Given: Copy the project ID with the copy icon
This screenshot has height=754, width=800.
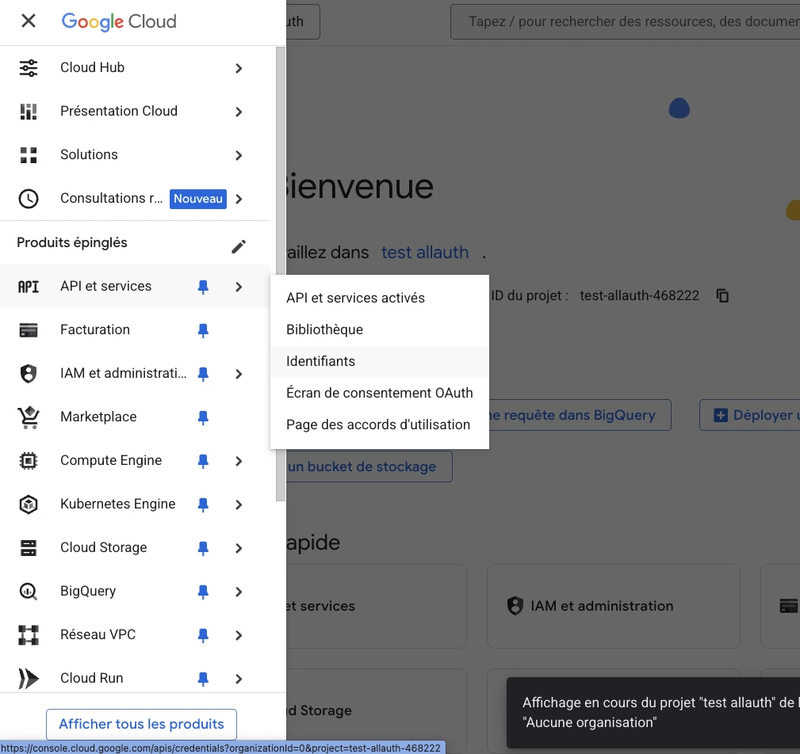Looking at the screenshot, I should click(722, 295).
